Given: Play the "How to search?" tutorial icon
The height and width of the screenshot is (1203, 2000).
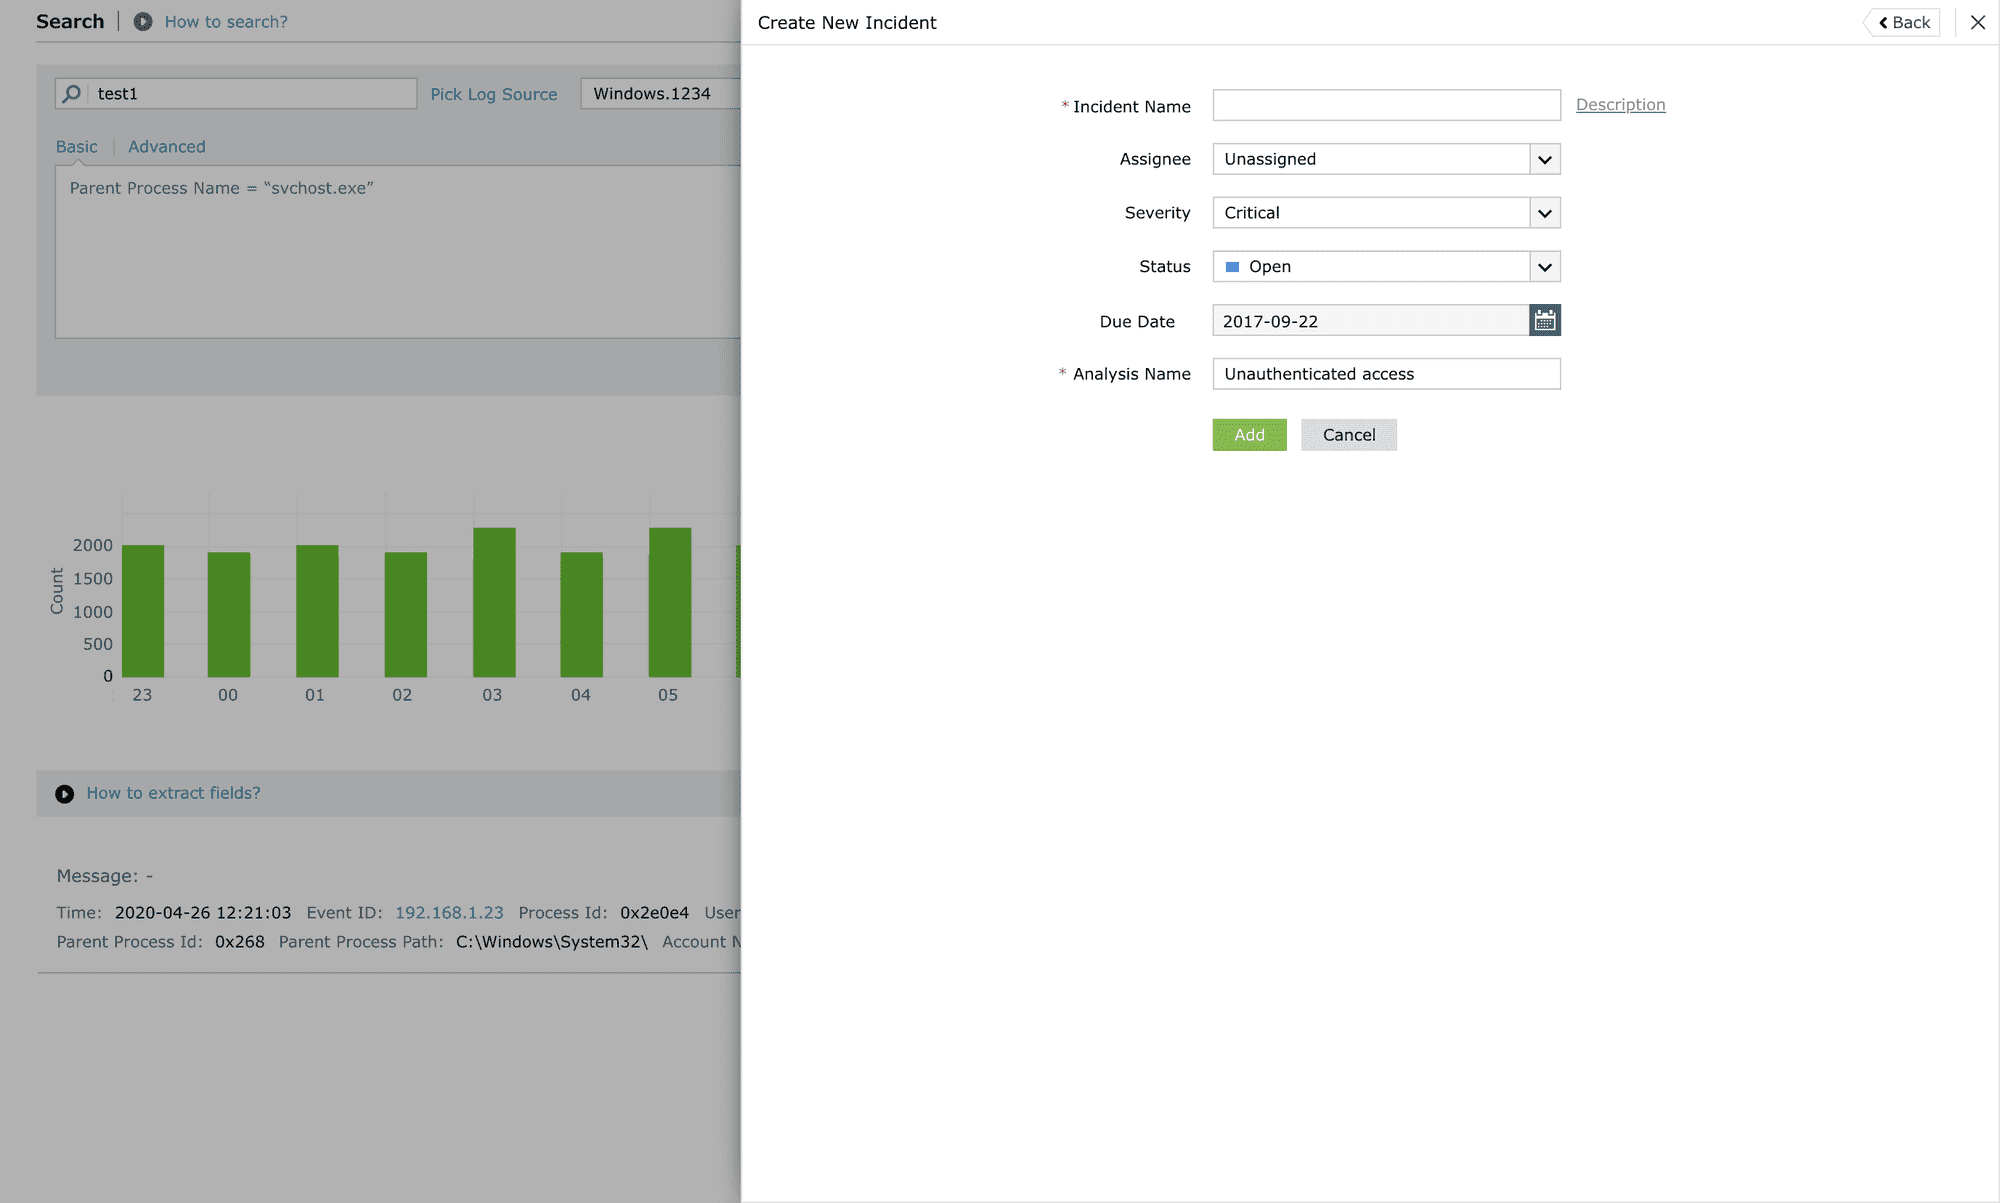Looking at the screenshot, I should [x=141, y=21].
